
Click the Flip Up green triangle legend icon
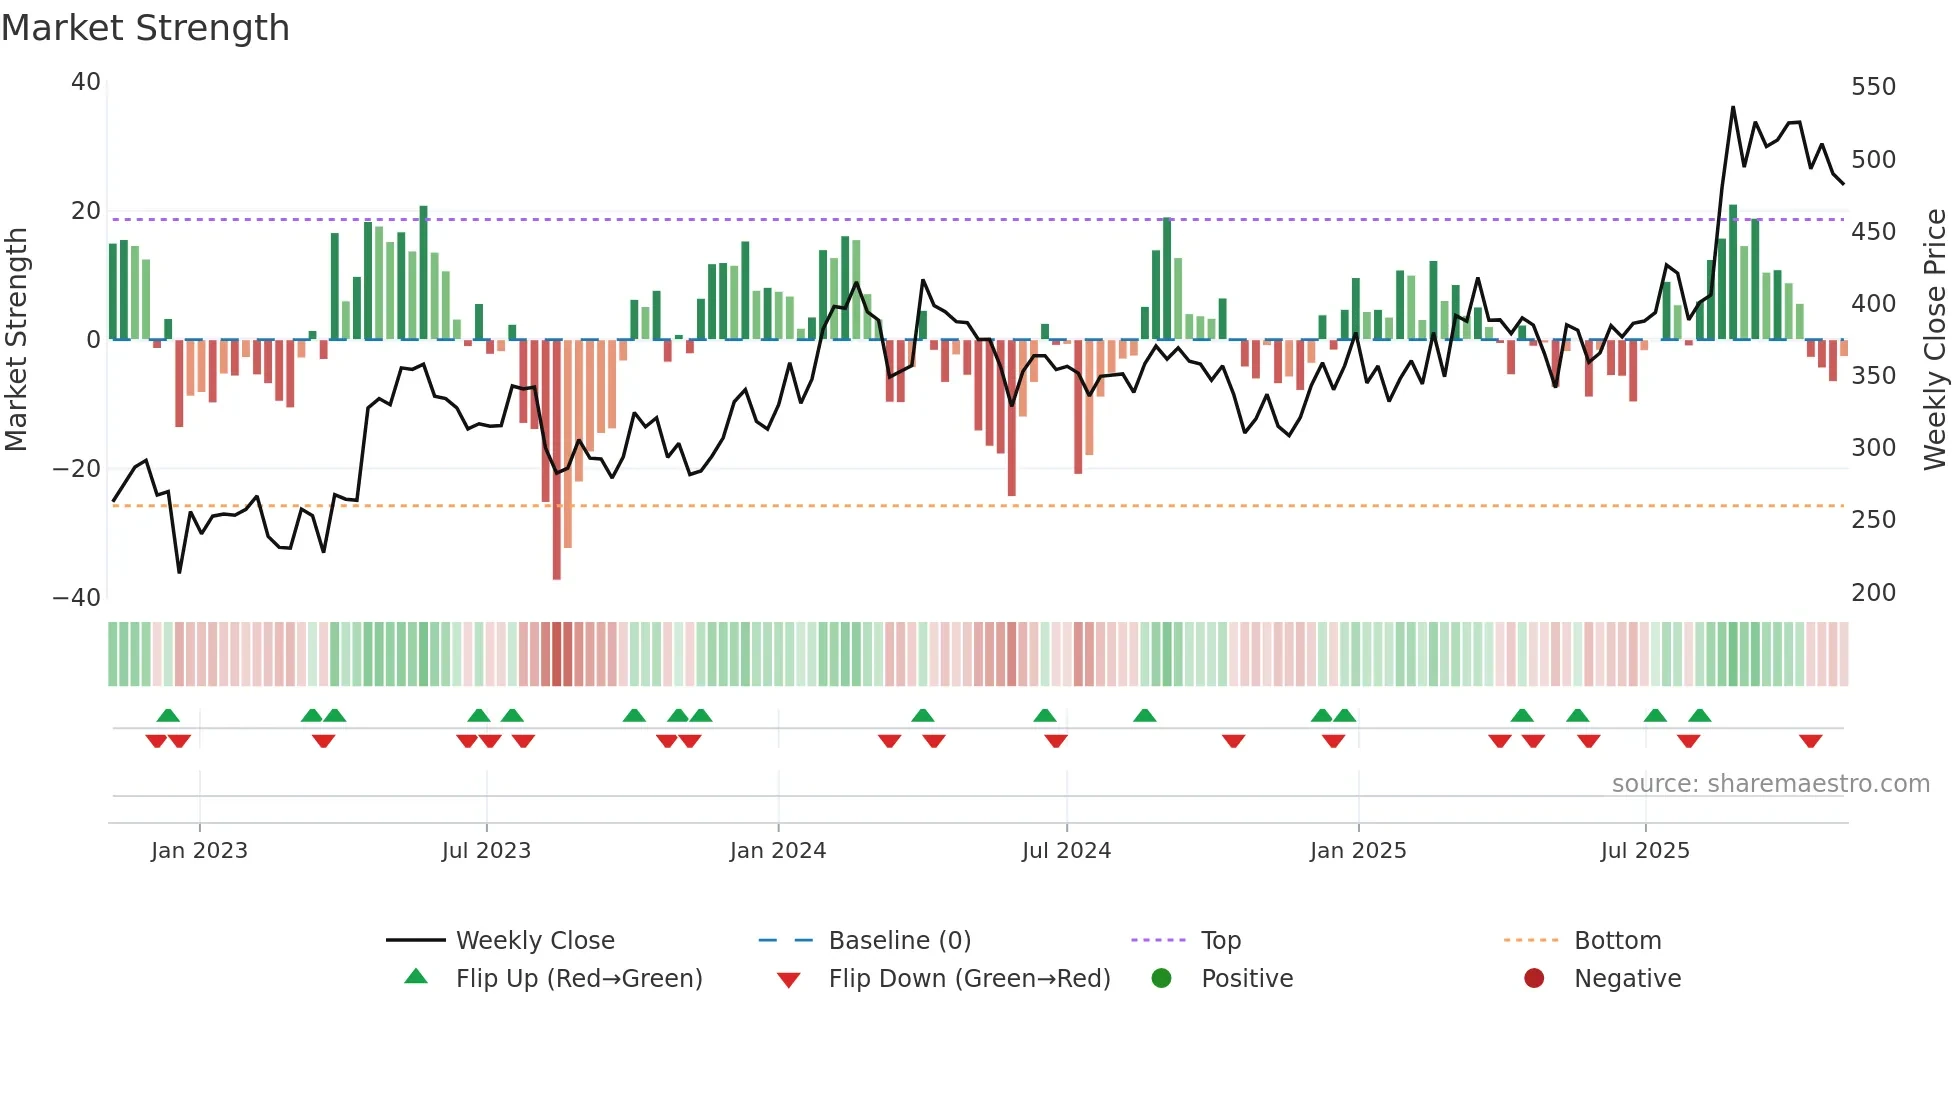416,977
